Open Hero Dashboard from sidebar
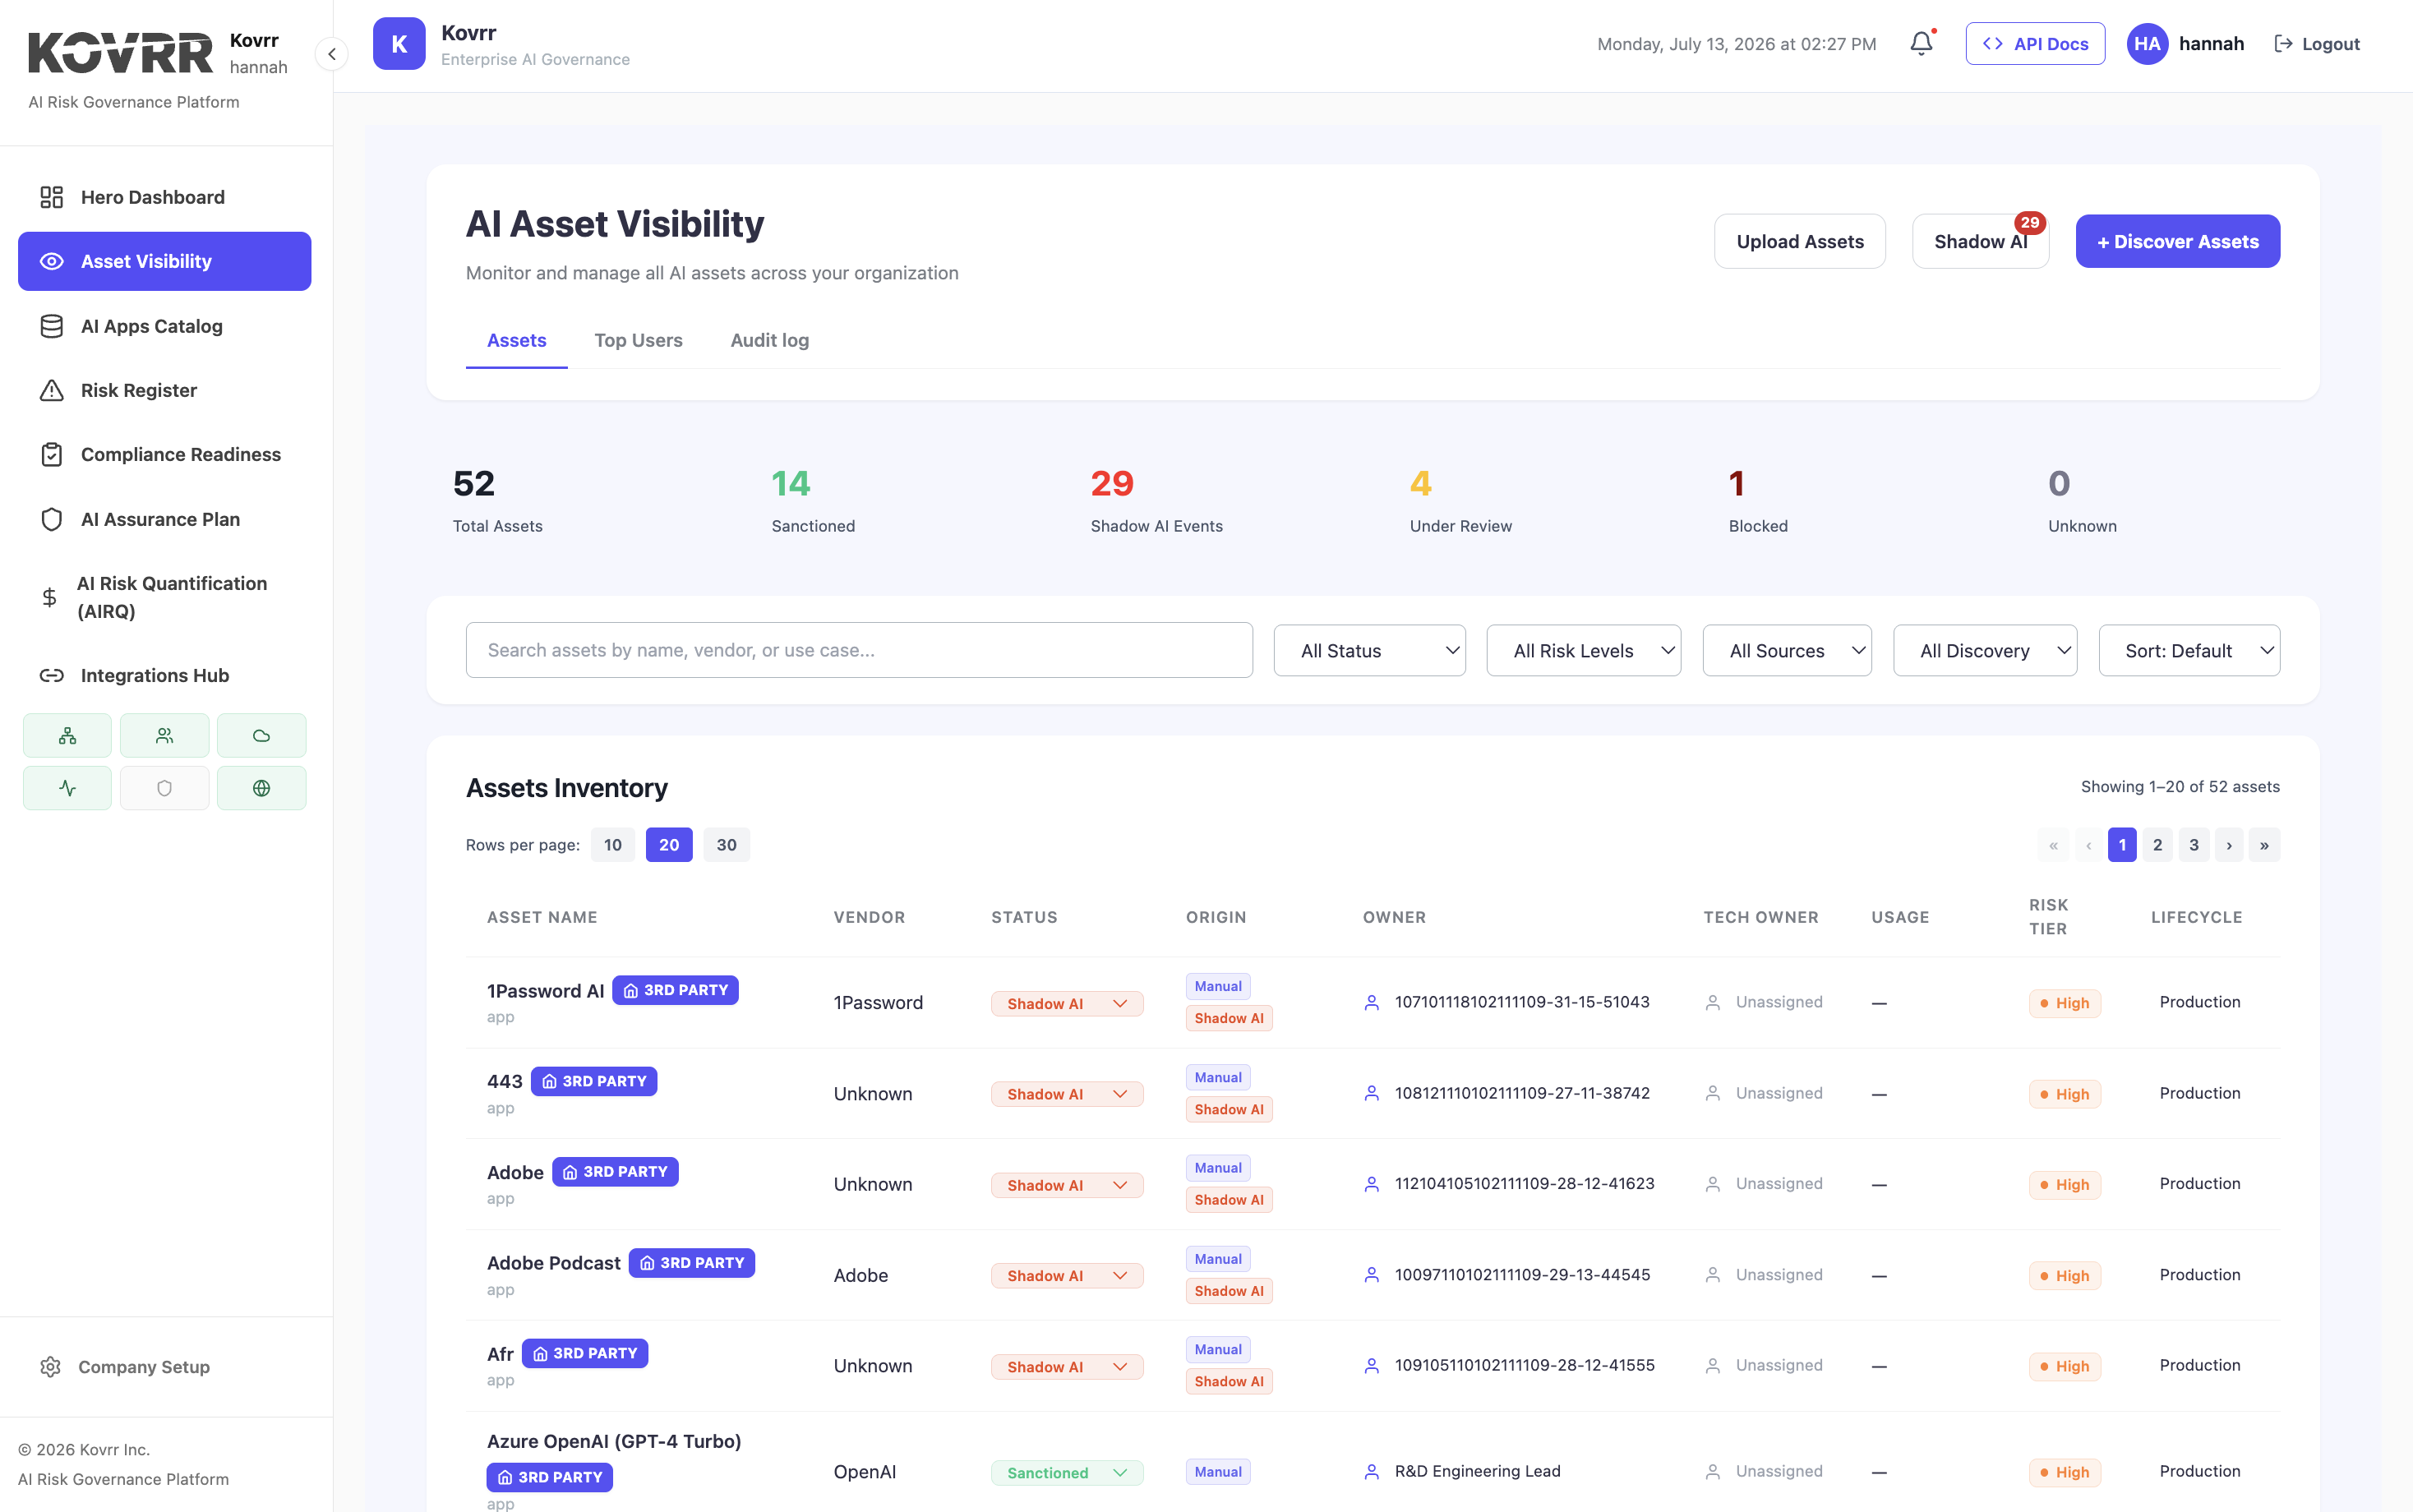The height and width of the screenshot is (1512, 2413). point(164,197)
